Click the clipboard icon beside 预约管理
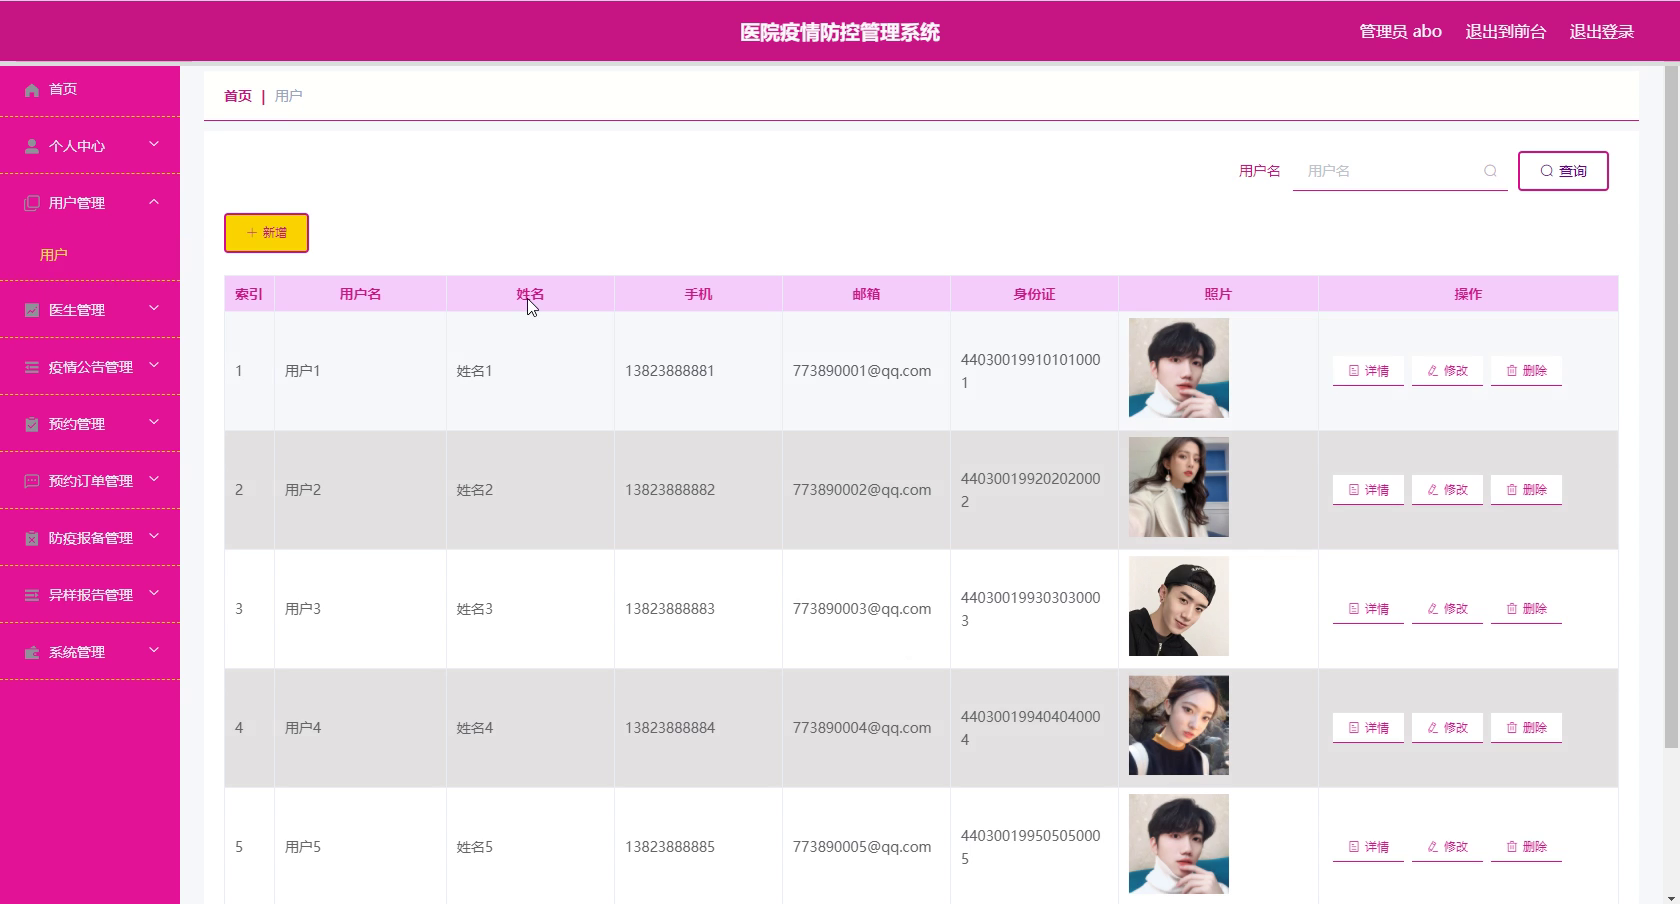The width and height of the screenshot is (1680, 904). click(32, 424)
